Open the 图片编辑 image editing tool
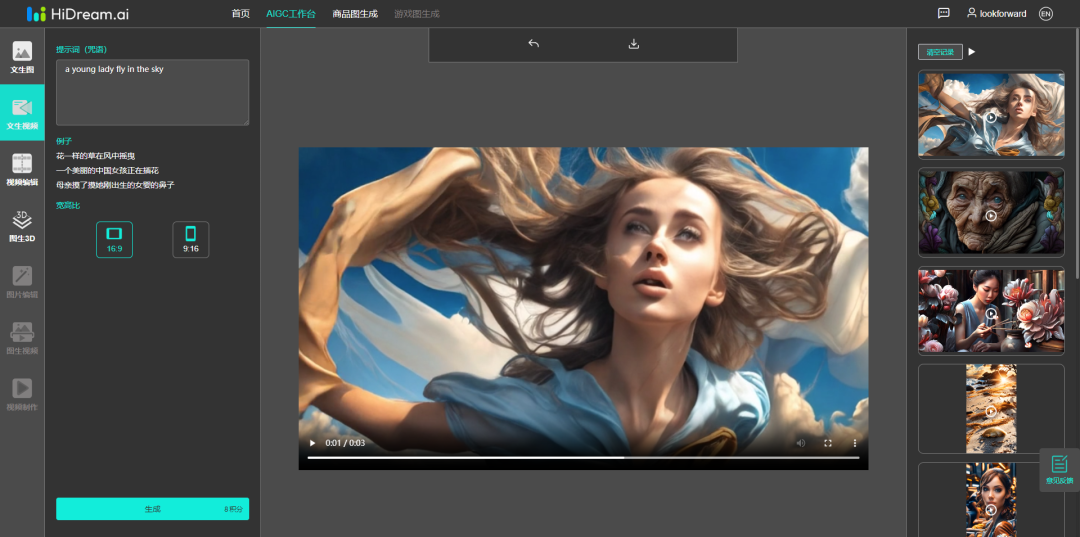The height and width of the screenshot is (537, 1080). (22, 282)
